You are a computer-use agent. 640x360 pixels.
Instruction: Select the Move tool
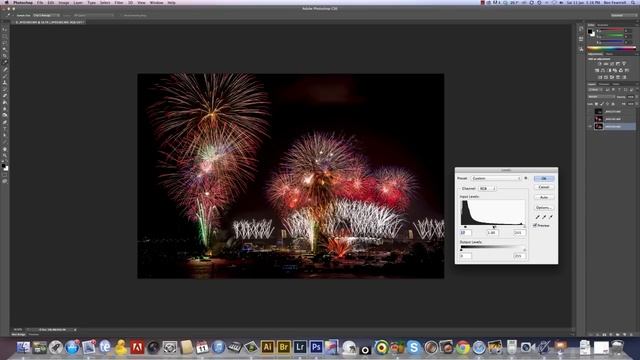[x=5, y=29]
